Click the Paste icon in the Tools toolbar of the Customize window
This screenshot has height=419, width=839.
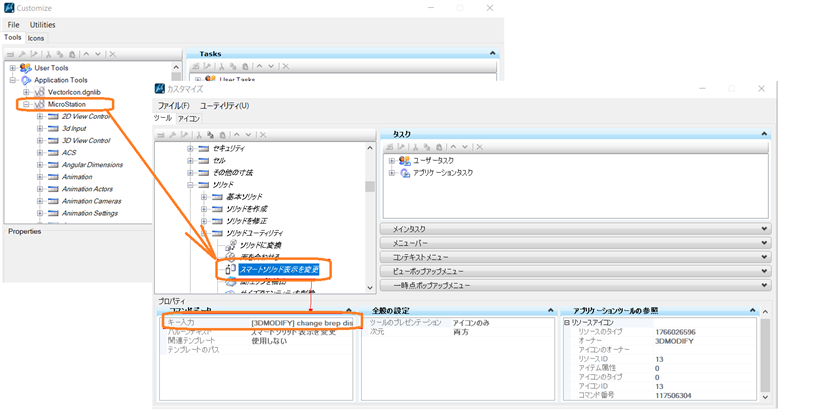click(x=72, y=54)
